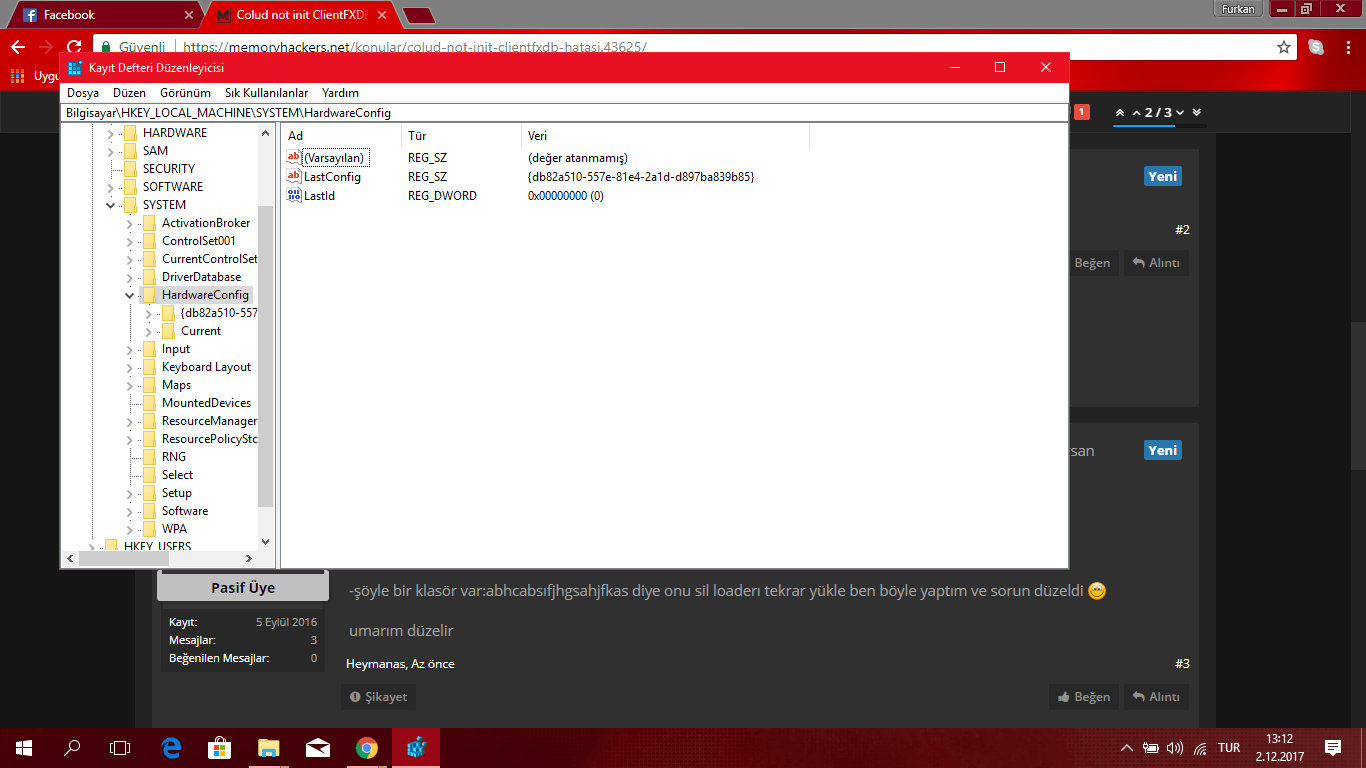Select the LastConfig value name
The image size is (1366, 768).
332,177
